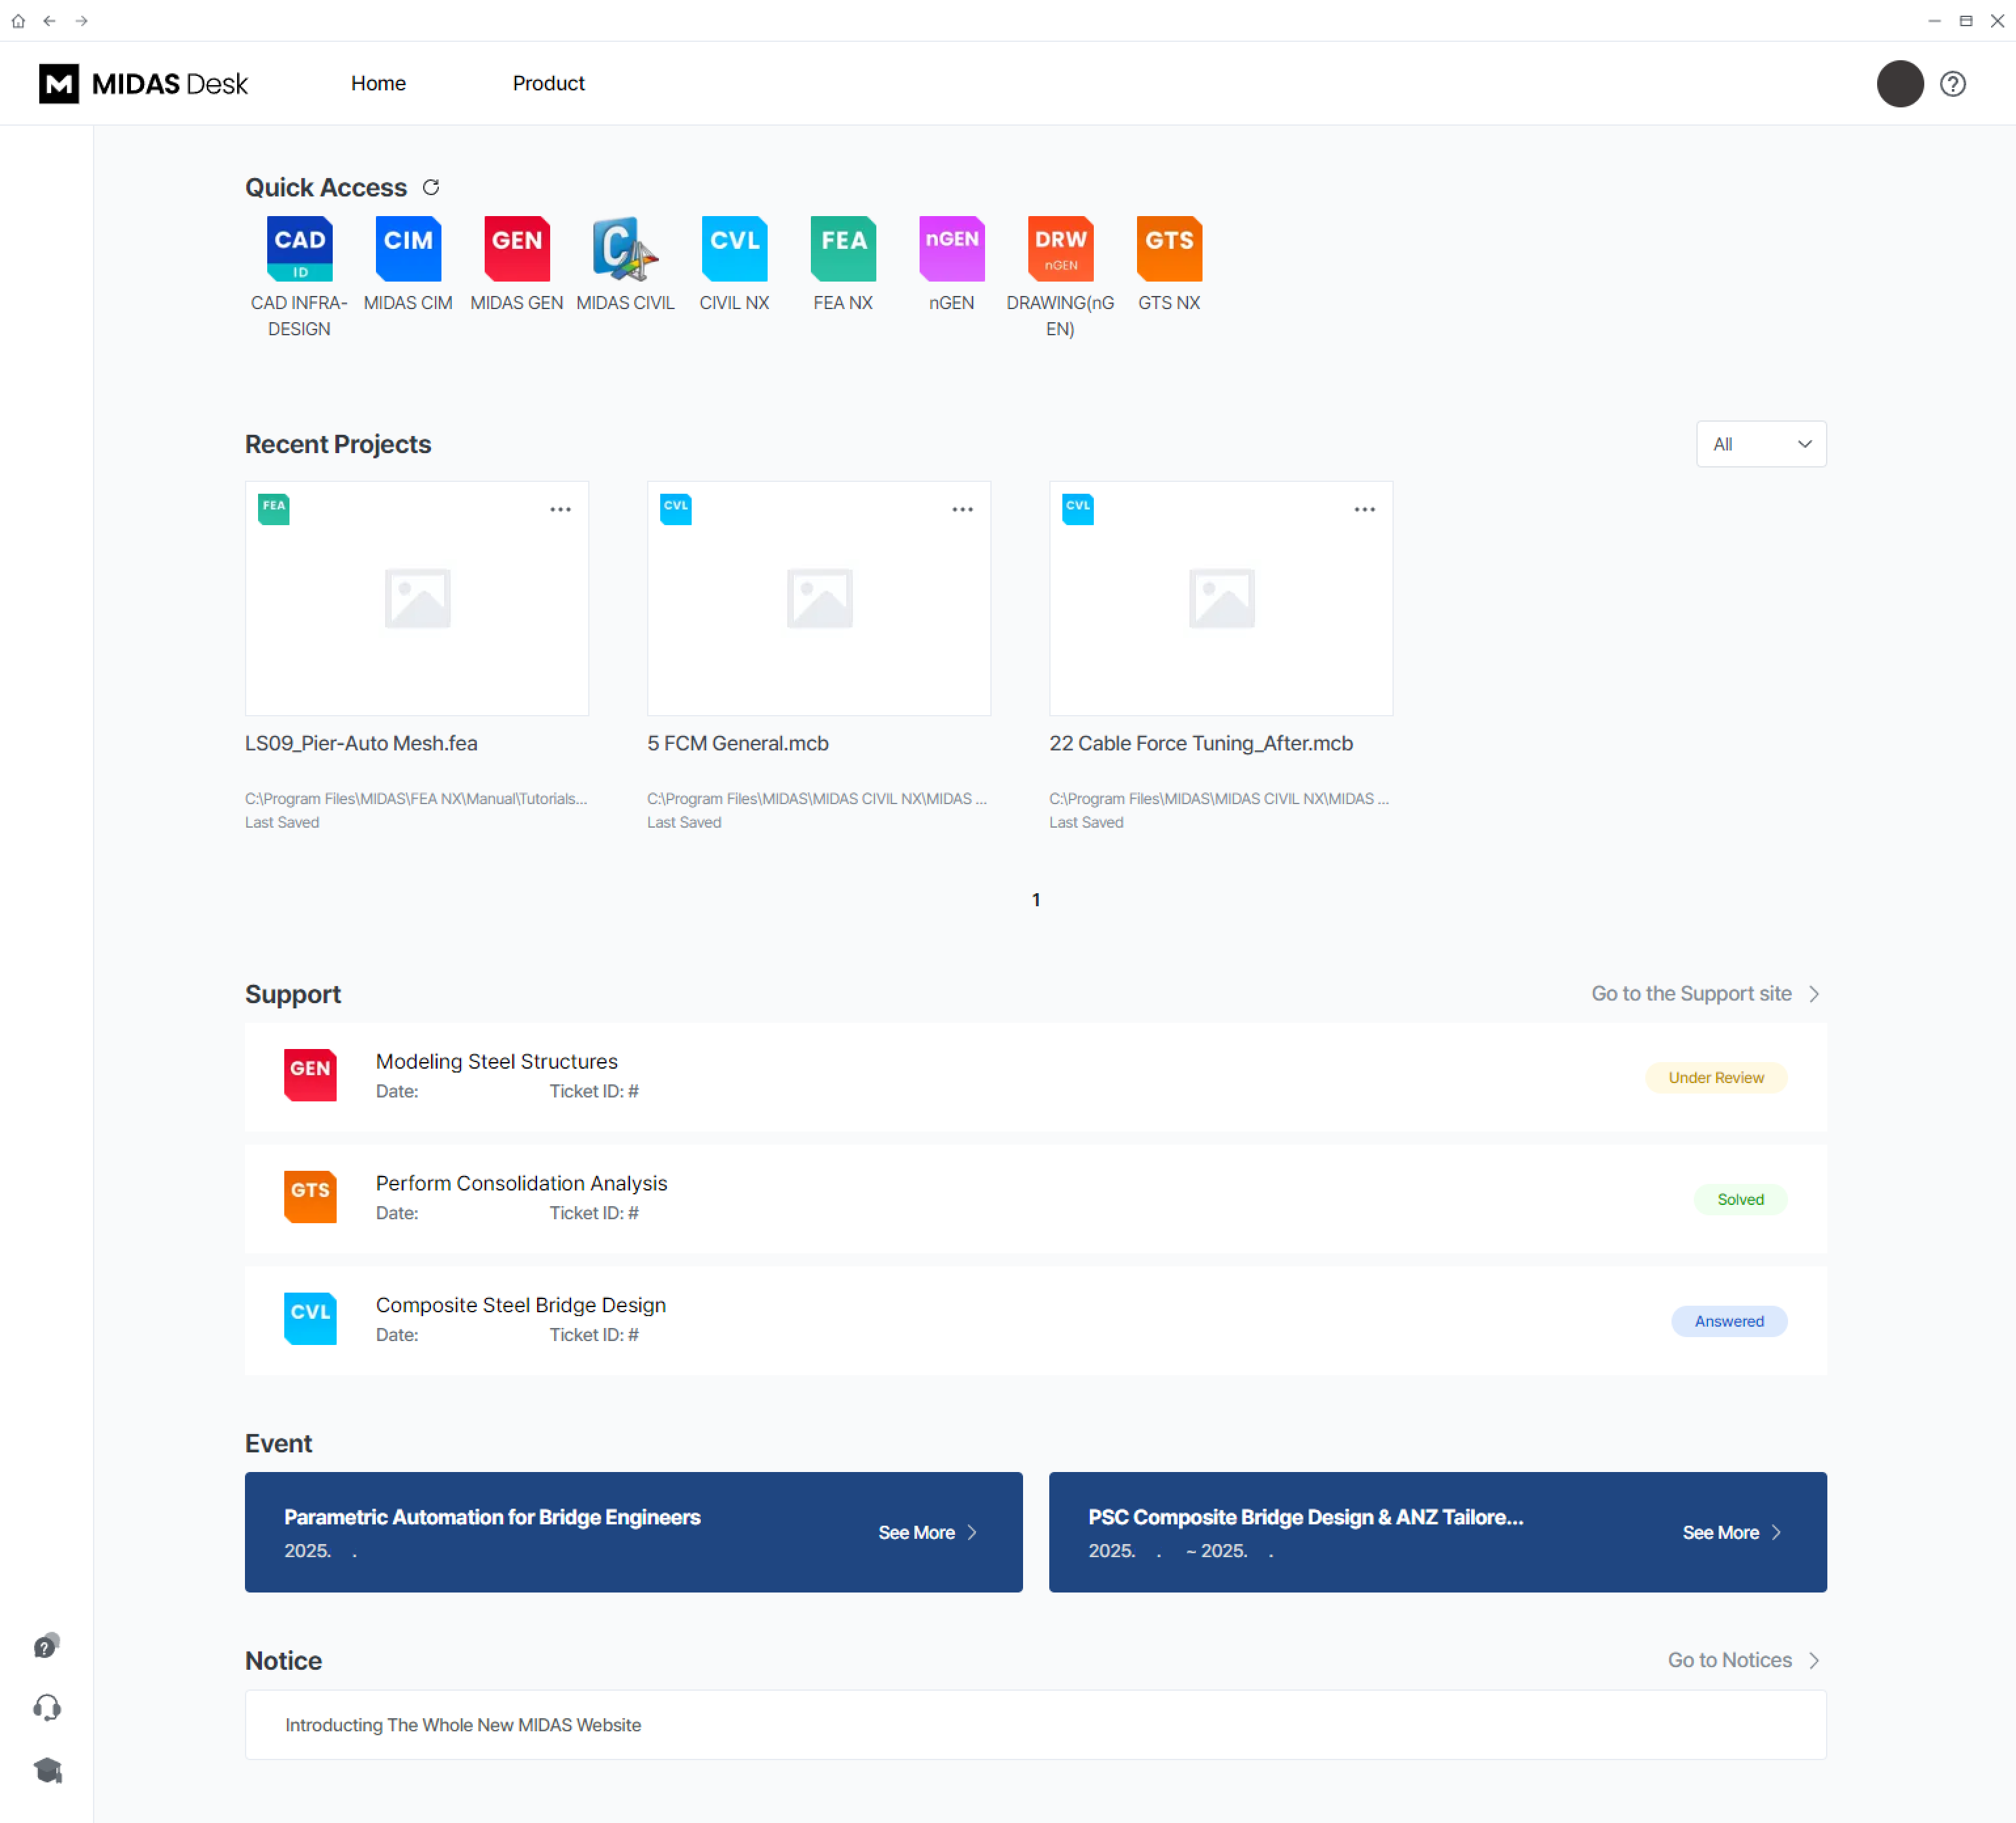Screen dimensions: 2016x1823
Task: Open Go to Notices link
Action: point(1729,1660)
